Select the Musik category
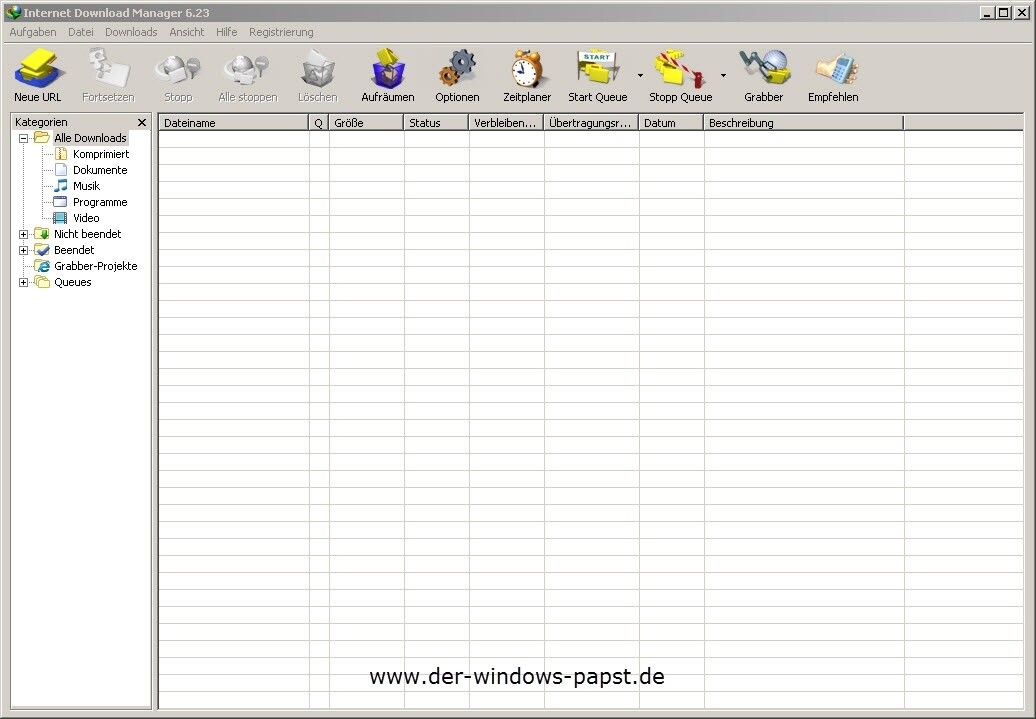The image size is (1036, 719). tap(86, 186)
